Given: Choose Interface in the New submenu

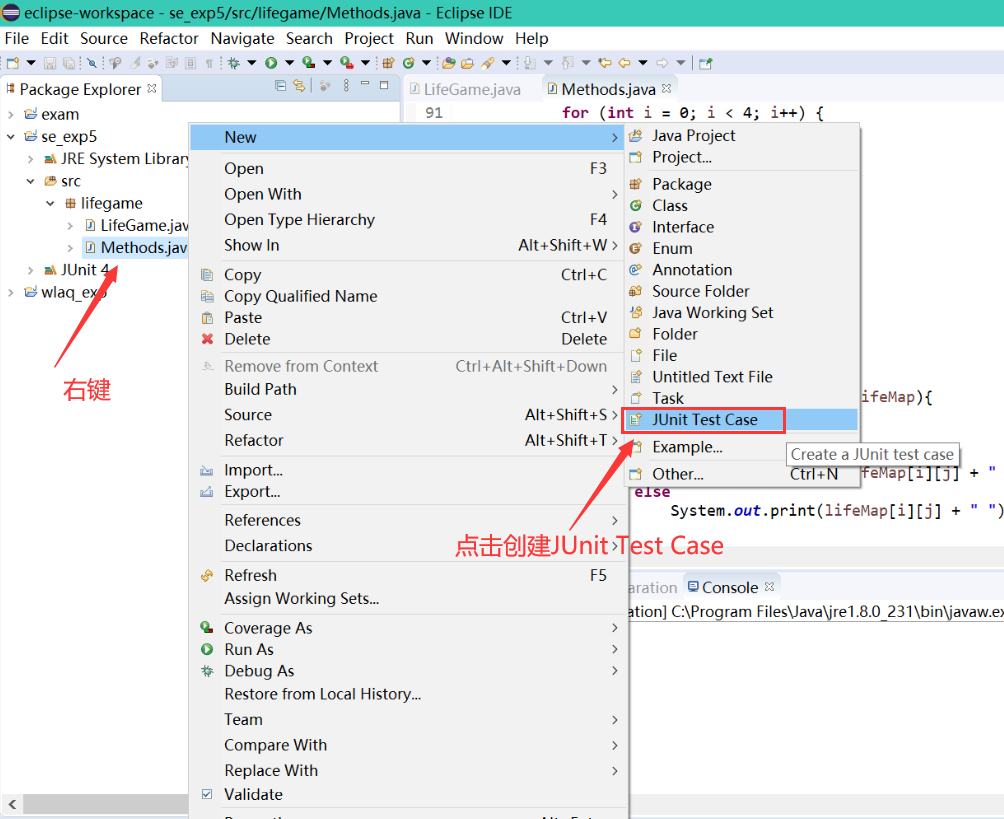Looking at the screenshot, I should pos(741,227).
